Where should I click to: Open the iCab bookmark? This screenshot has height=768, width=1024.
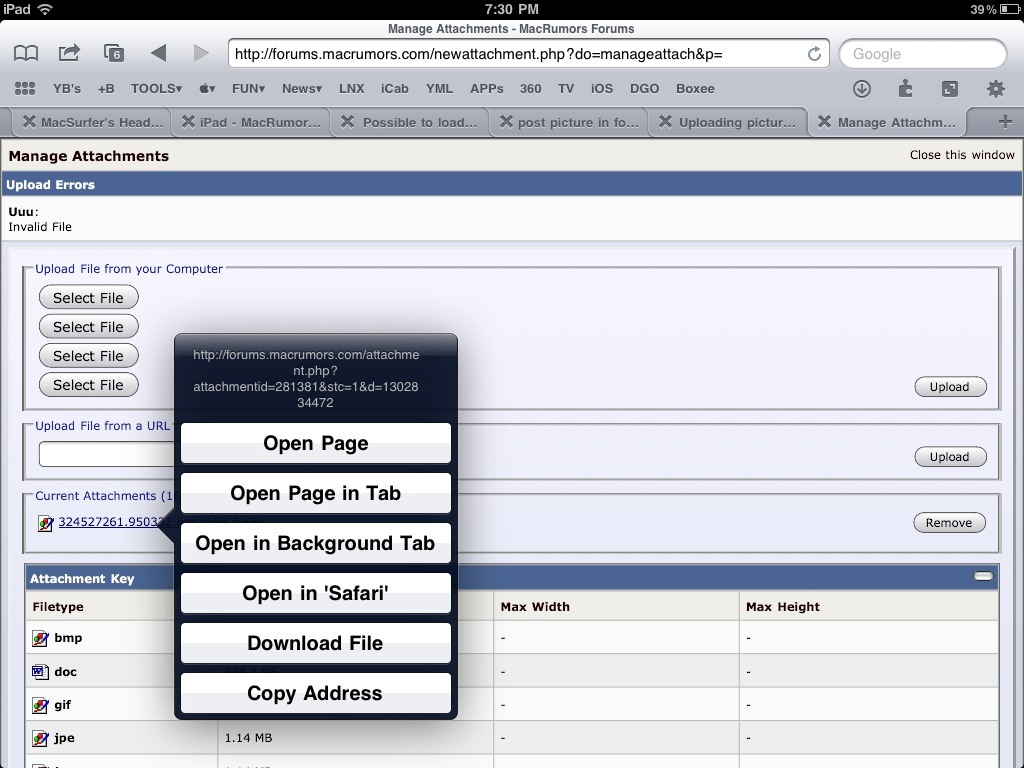tap(394, 88)
